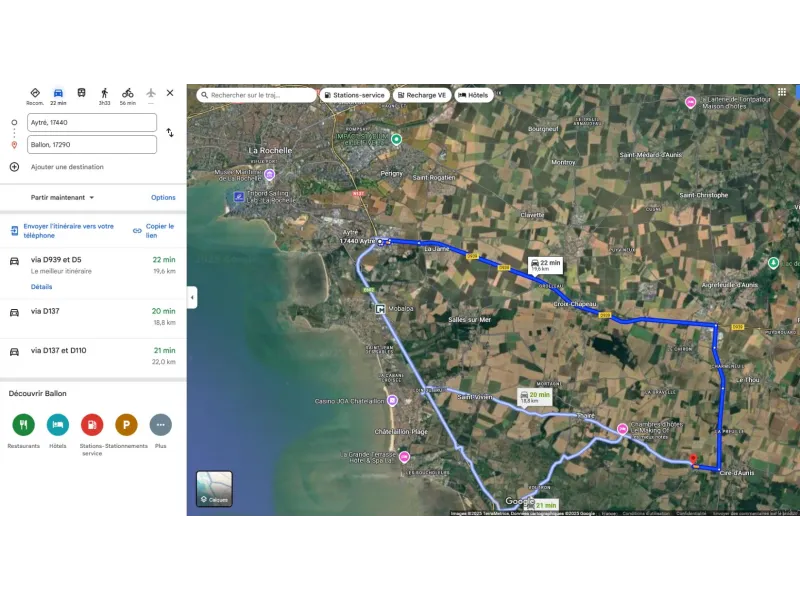Screen dimensions: 800x600
Task: Open Détails for the best route
Action: pyautogui.click(x=41, y=287)
